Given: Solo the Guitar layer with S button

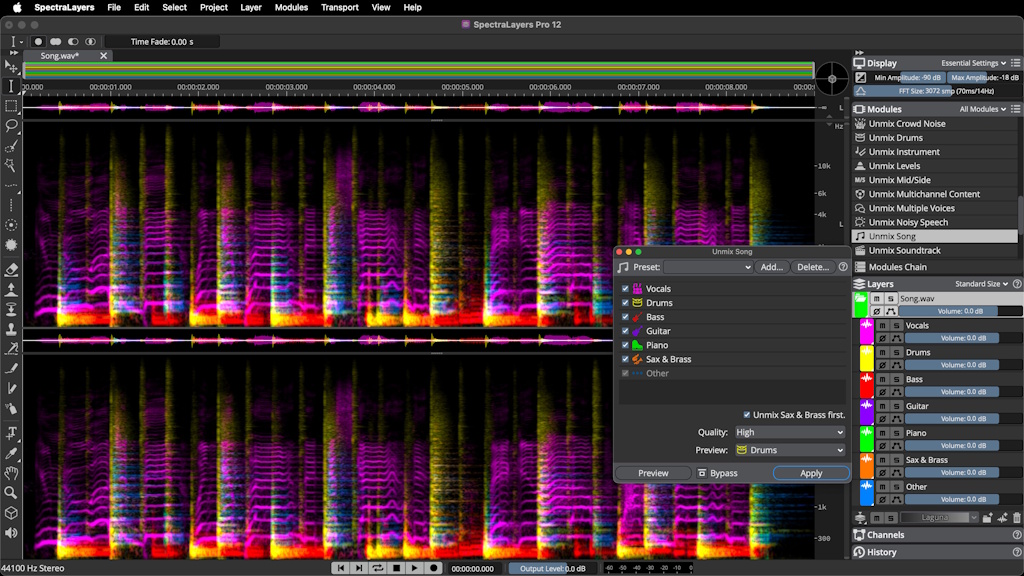Looking at the screenshot, I should pos(897,406).
